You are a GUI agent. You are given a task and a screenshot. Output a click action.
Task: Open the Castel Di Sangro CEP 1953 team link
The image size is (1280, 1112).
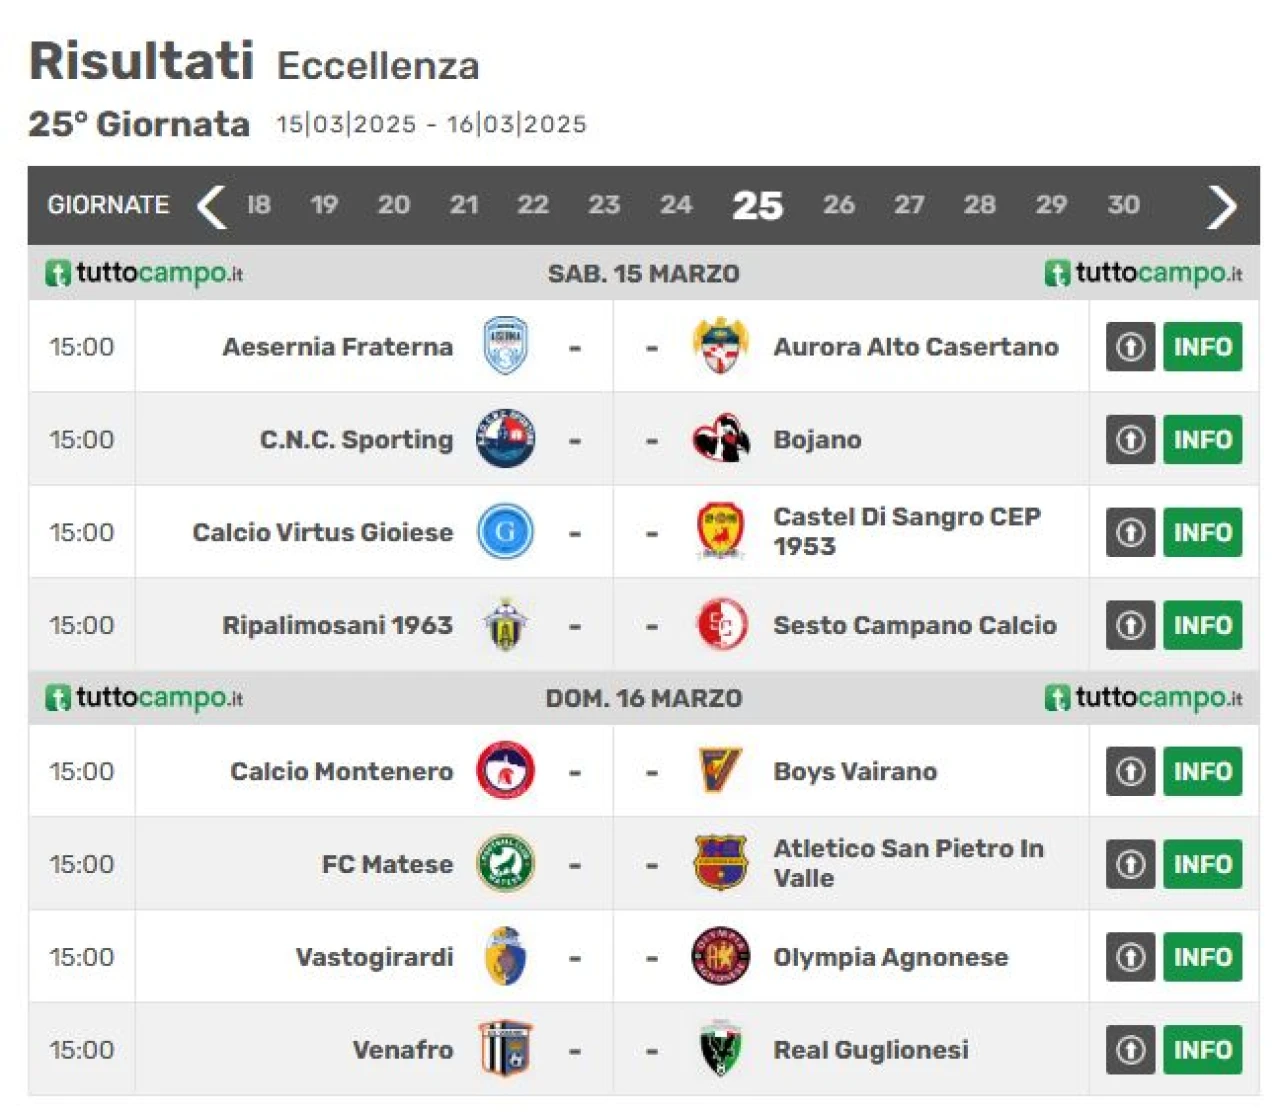(x=907, y=532)
